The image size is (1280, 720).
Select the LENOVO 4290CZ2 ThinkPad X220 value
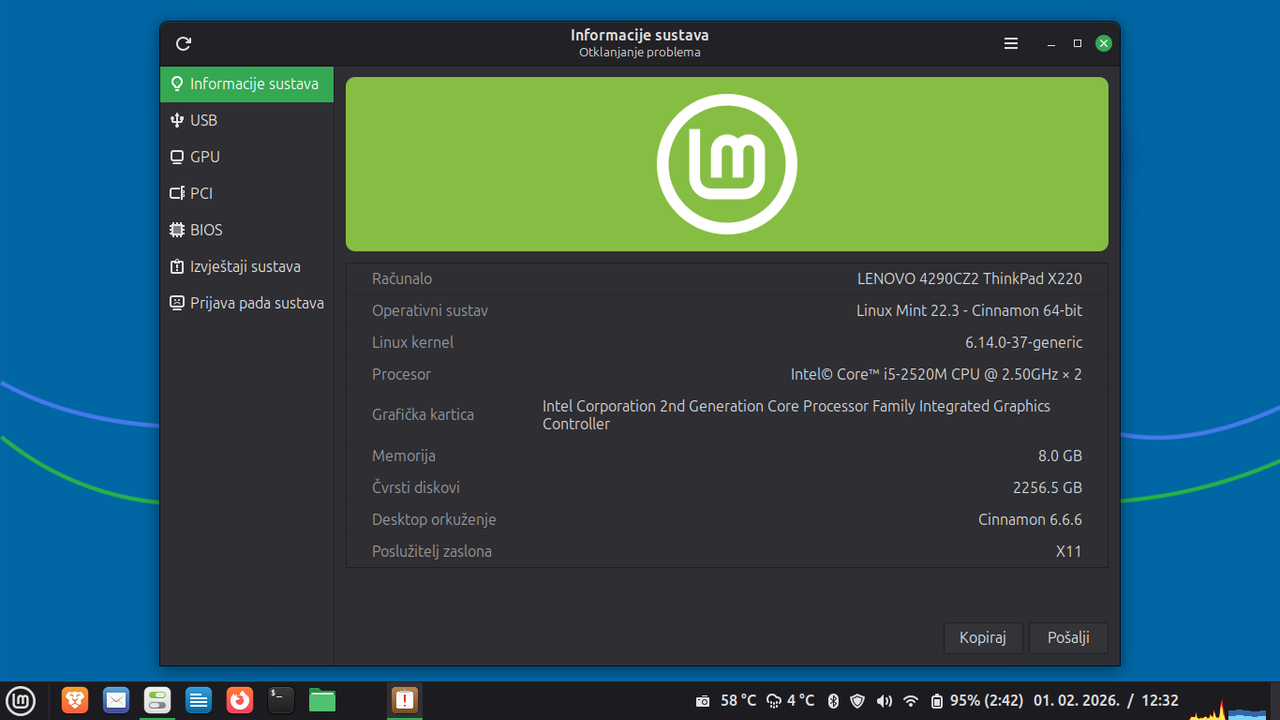[969, 279]
